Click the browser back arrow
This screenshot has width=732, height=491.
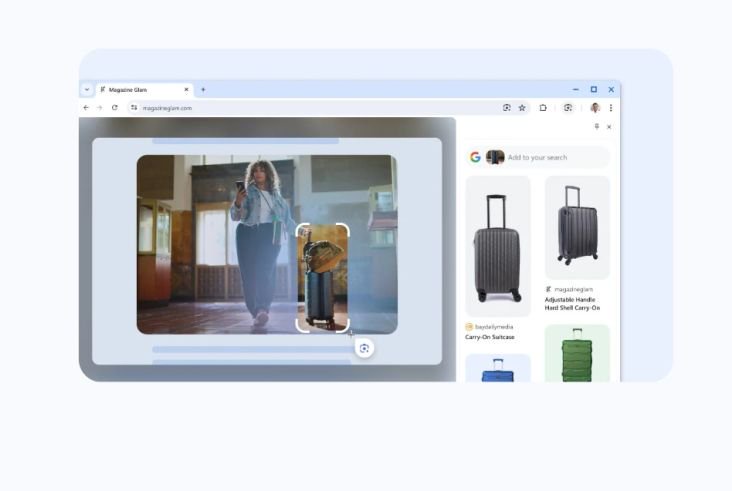(x=86, y=108)
